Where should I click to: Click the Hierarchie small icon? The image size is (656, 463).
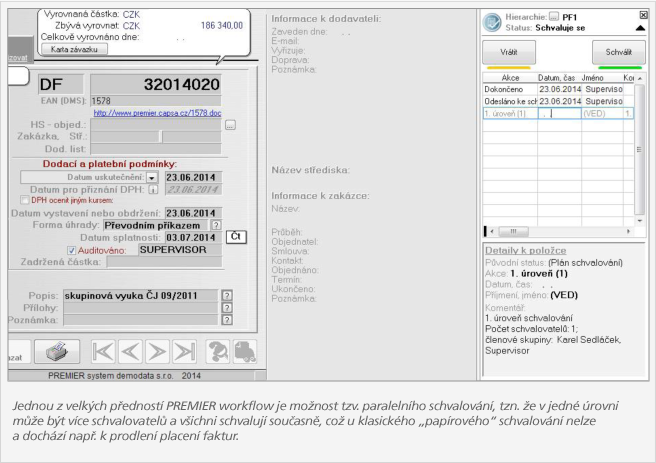[554, 17]
